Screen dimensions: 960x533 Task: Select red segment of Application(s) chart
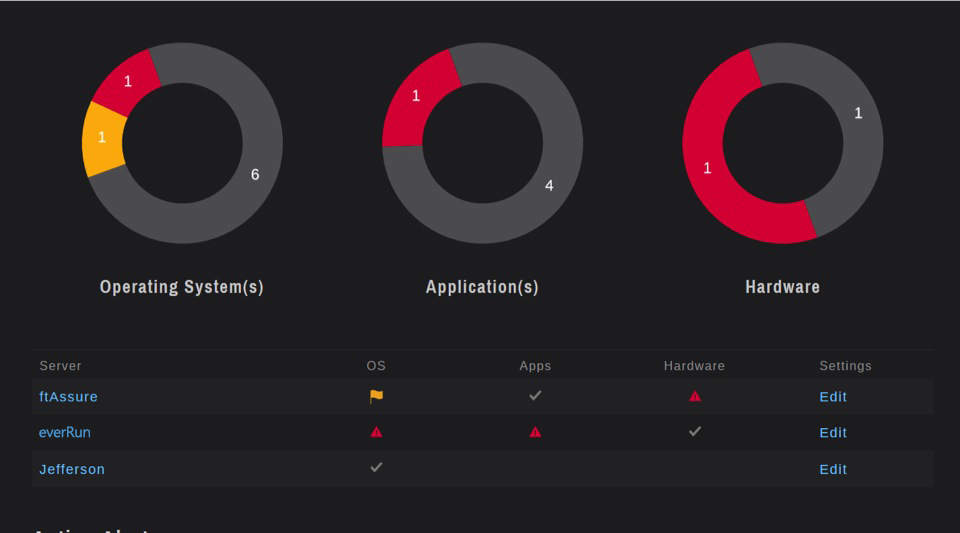[x=415, y=95]
